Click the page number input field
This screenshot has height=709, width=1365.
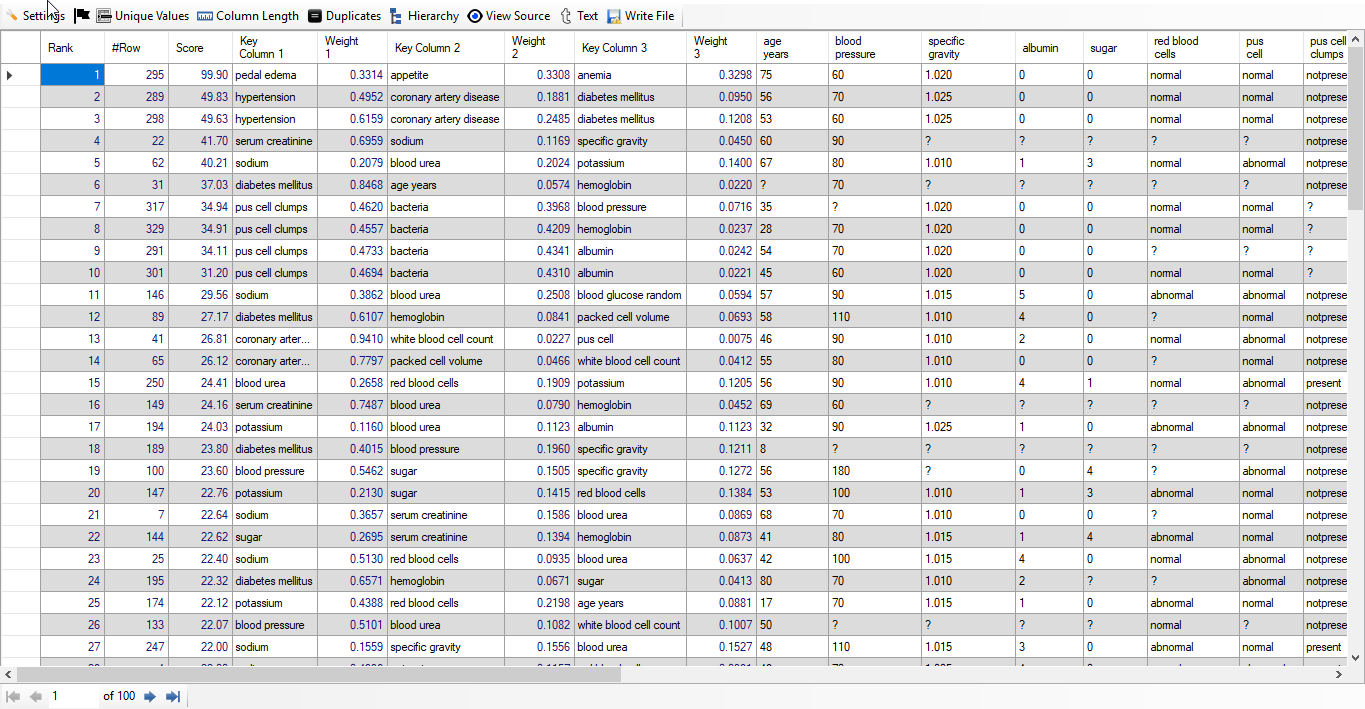(72, 696)
